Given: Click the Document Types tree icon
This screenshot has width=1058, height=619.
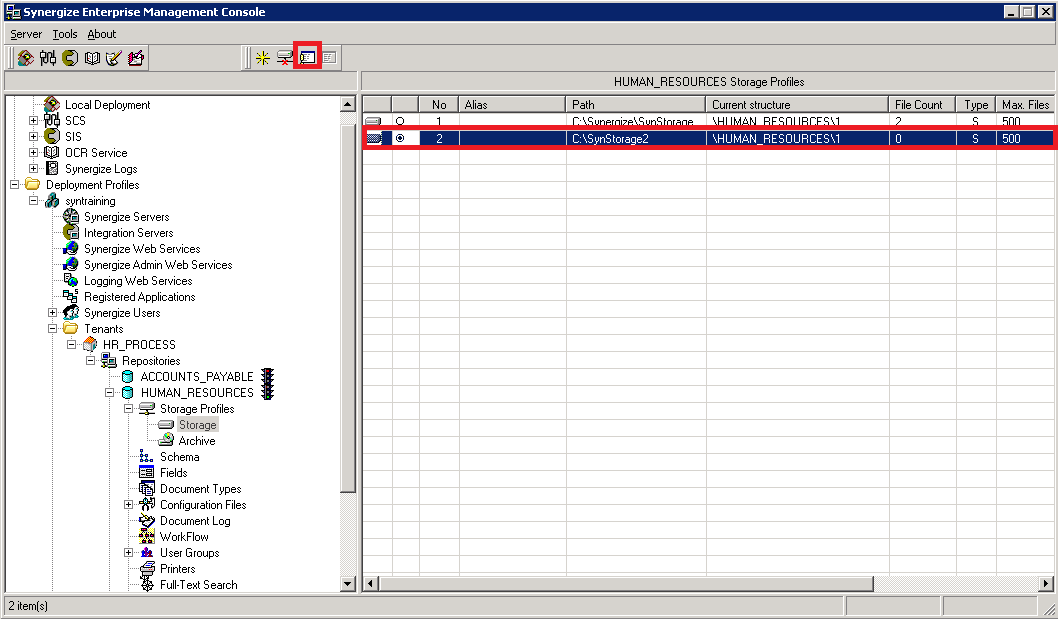Looking at the screenshot, I should click(x=146, y=489).
